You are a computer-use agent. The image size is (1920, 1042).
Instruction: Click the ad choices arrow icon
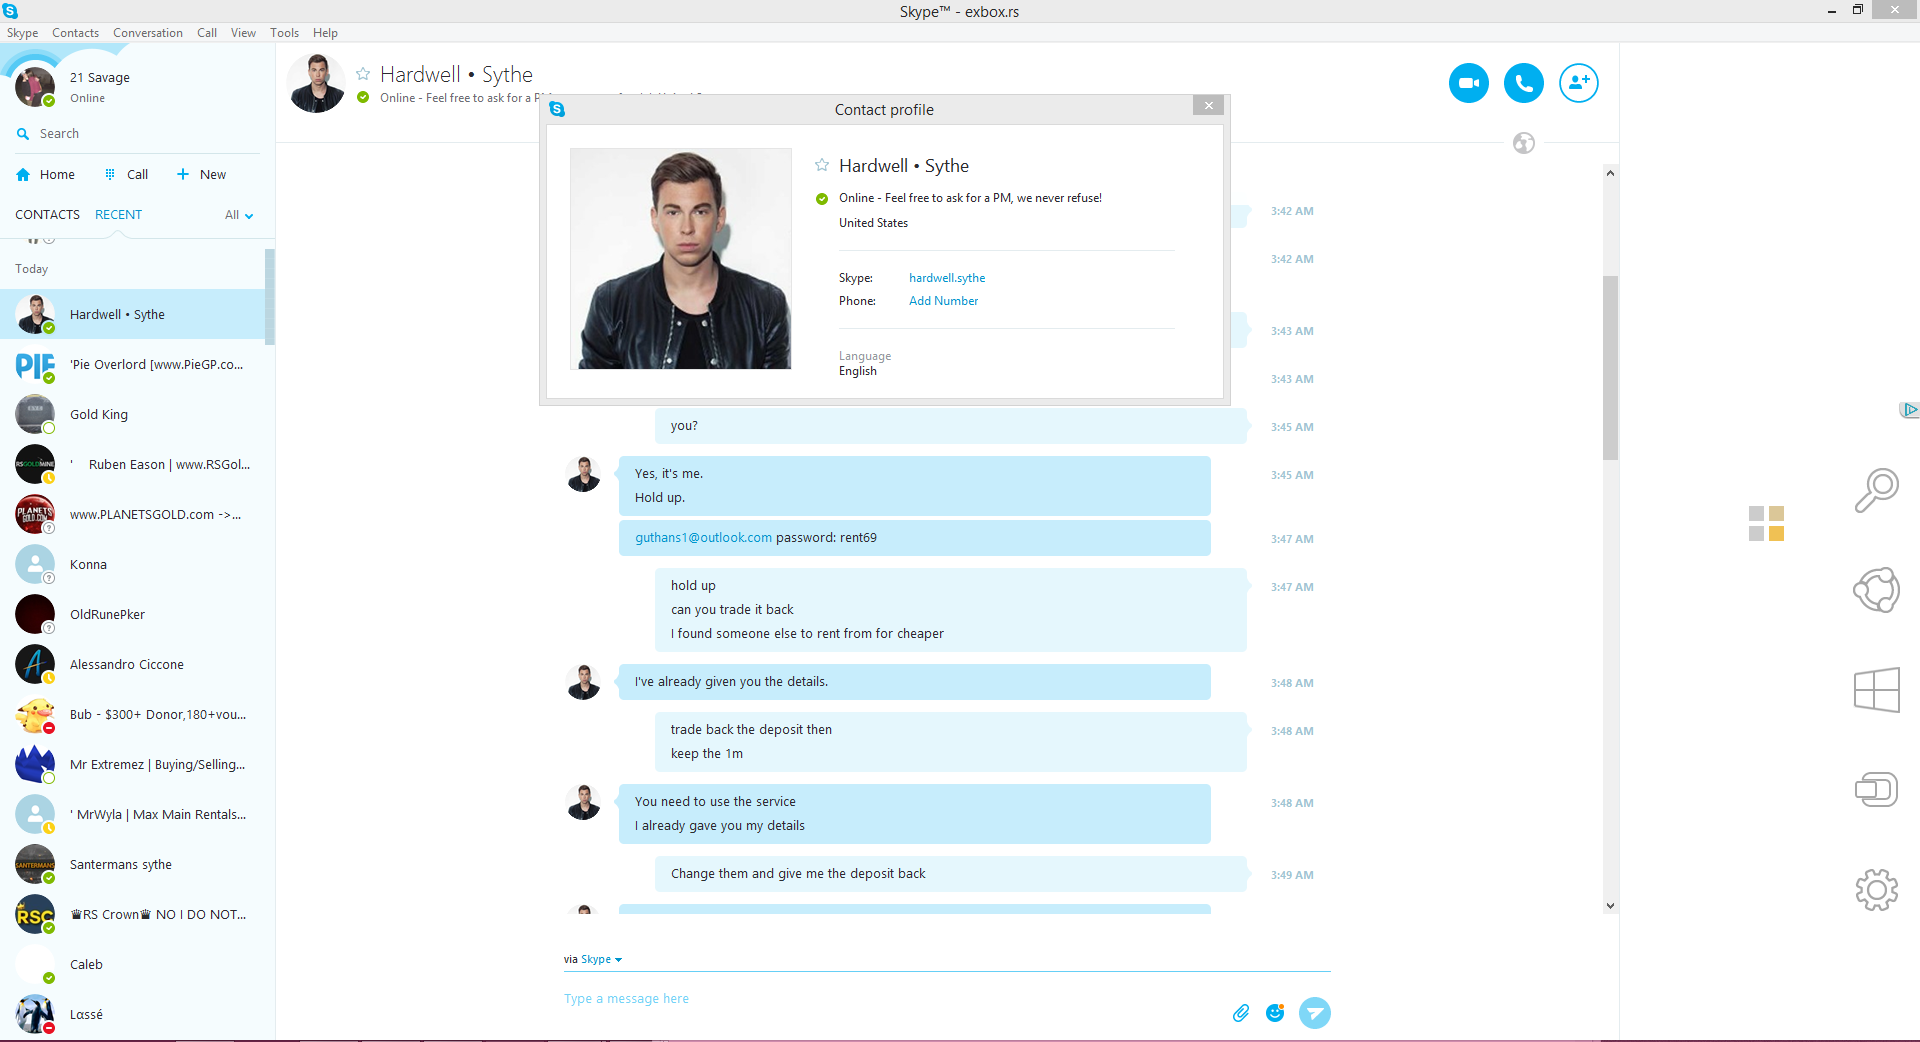pos(1909,409)
